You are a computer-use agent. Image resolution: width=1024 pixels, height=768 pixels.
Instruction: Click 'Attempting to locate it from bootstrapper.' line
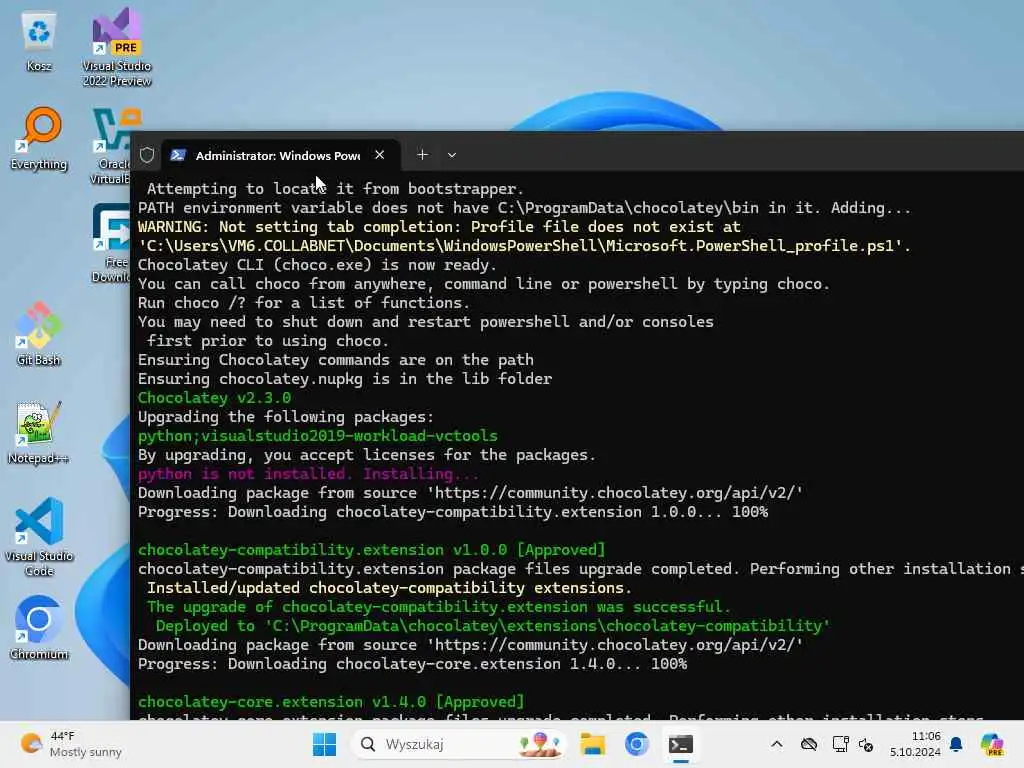tap(335, 189)
